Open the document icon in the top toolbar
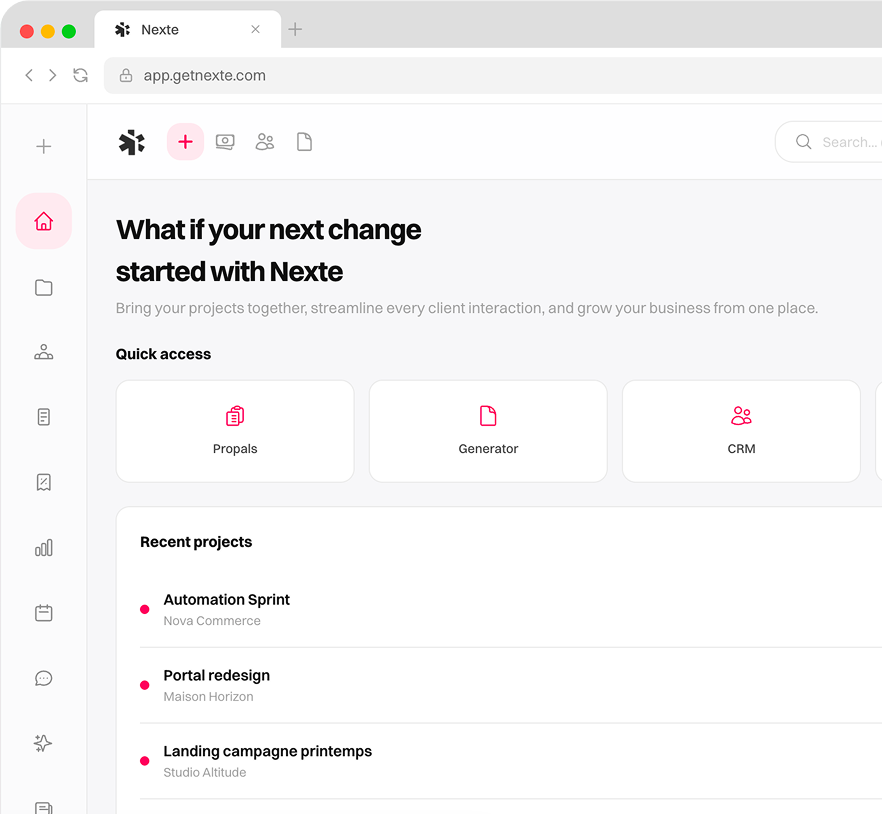The image size is (882, 814). click(304, 141)
